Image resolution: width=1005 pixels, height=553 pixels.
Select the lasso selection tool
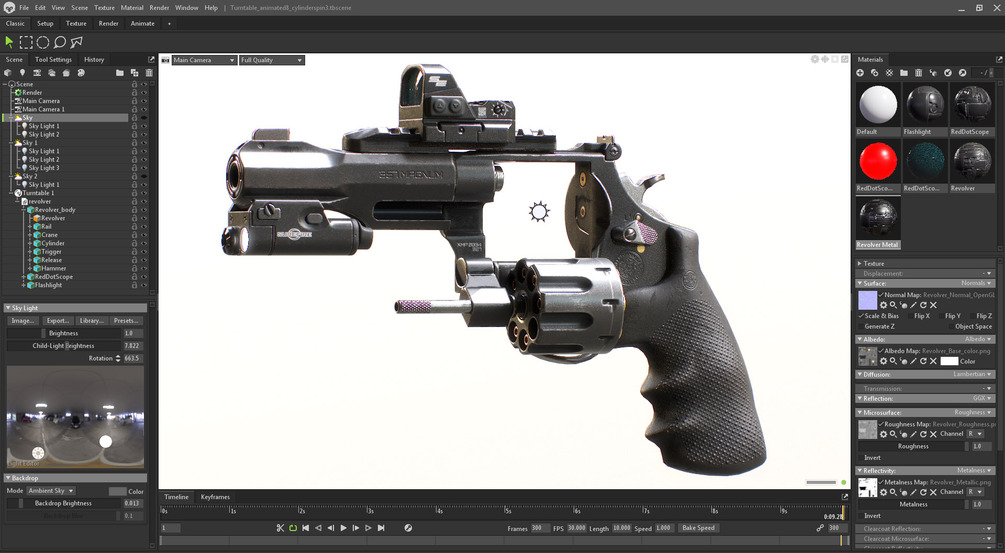[60, 42]
